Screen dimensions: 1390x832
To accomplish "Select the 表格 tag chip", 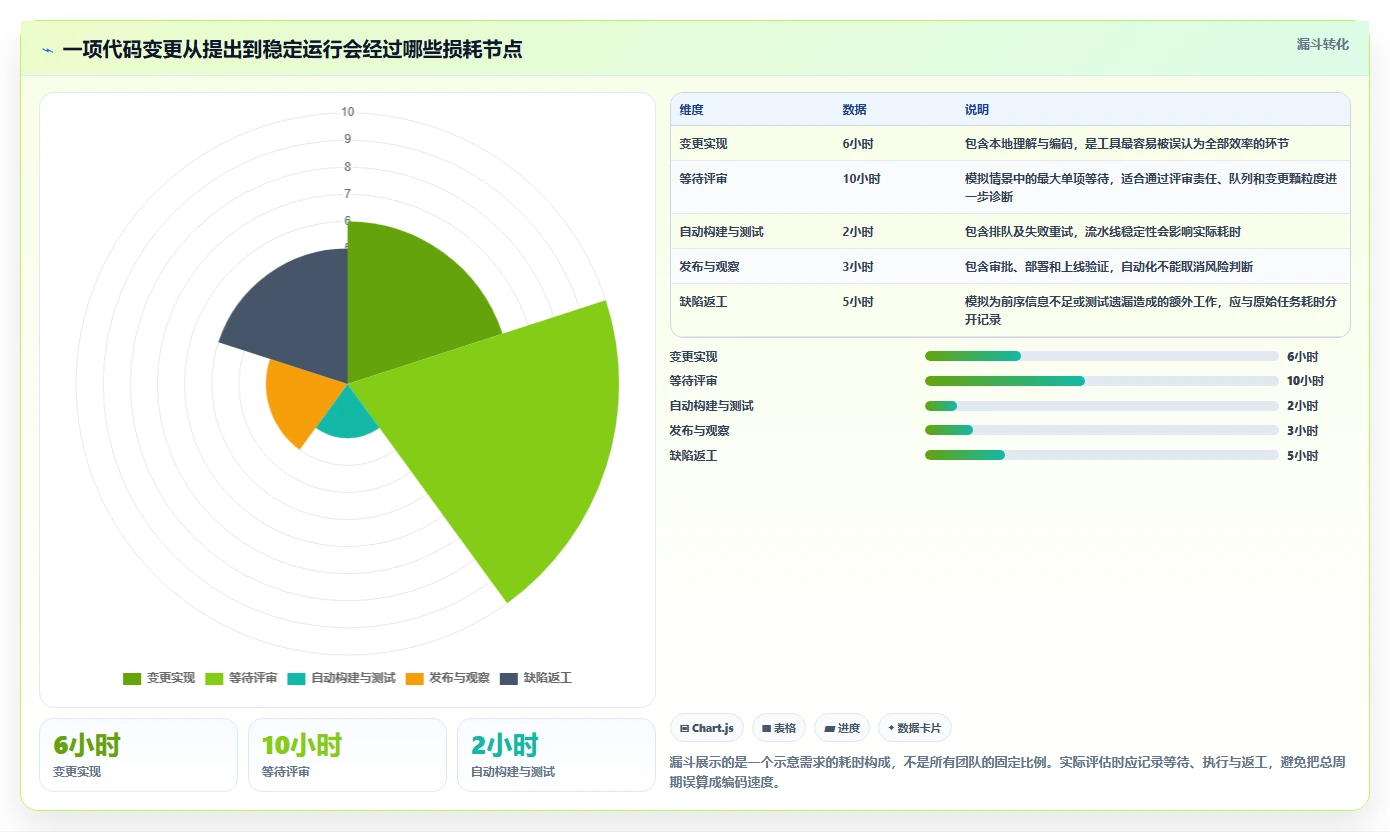I will coord(779,728).
